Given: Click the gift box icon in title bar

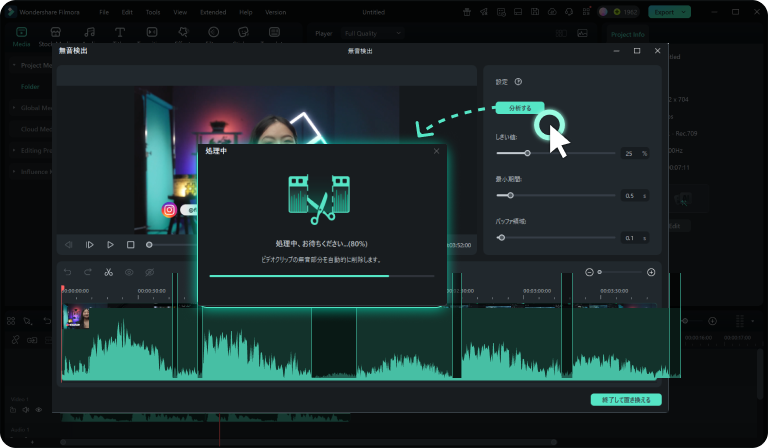Looking at the screenshot, I should click(x=467, y=12).
